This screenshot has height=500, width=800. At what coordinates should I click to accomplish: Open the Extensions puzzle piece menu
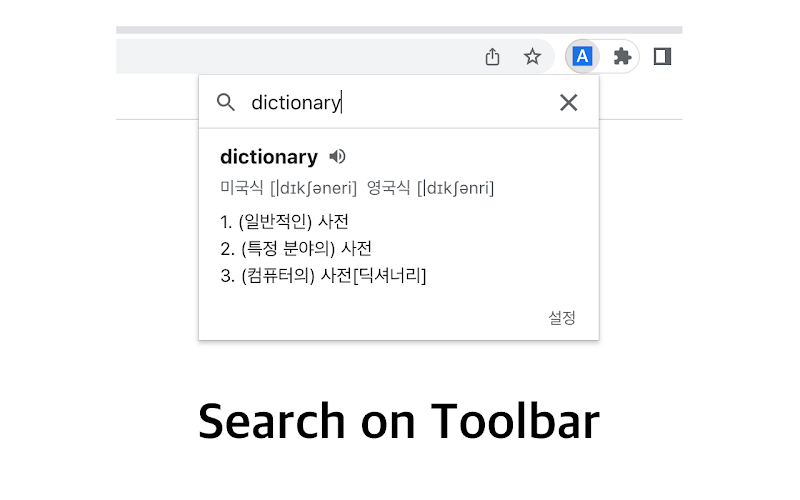click(x=622, y=56)
